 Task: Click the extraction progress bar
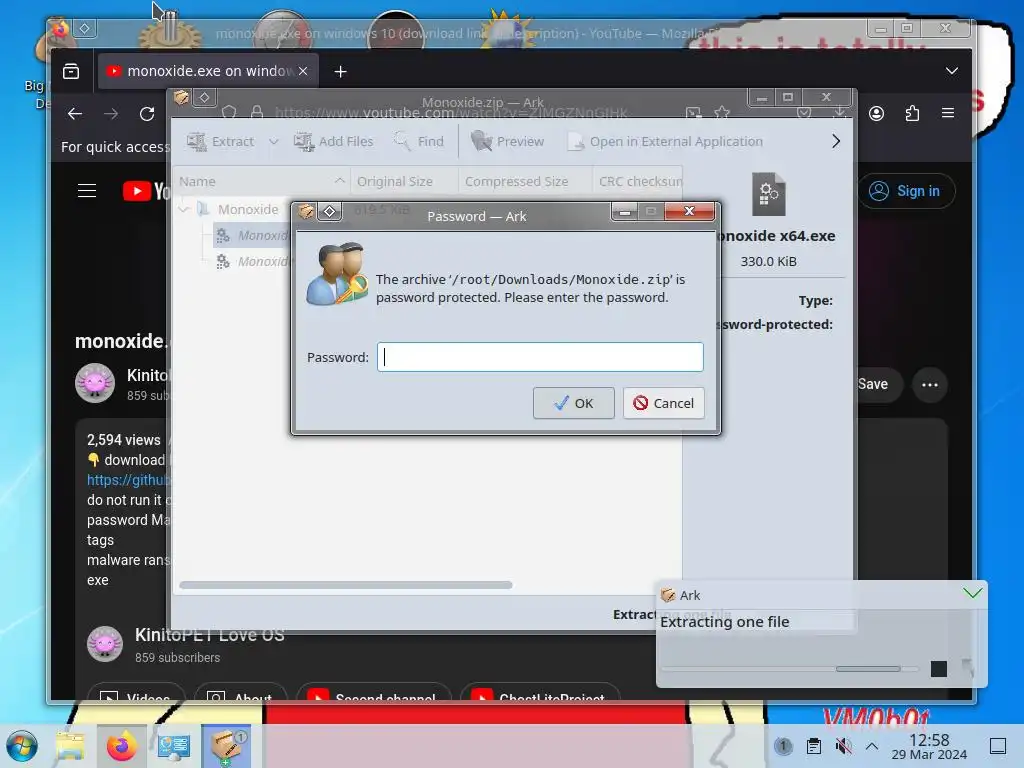click(790, 669)
